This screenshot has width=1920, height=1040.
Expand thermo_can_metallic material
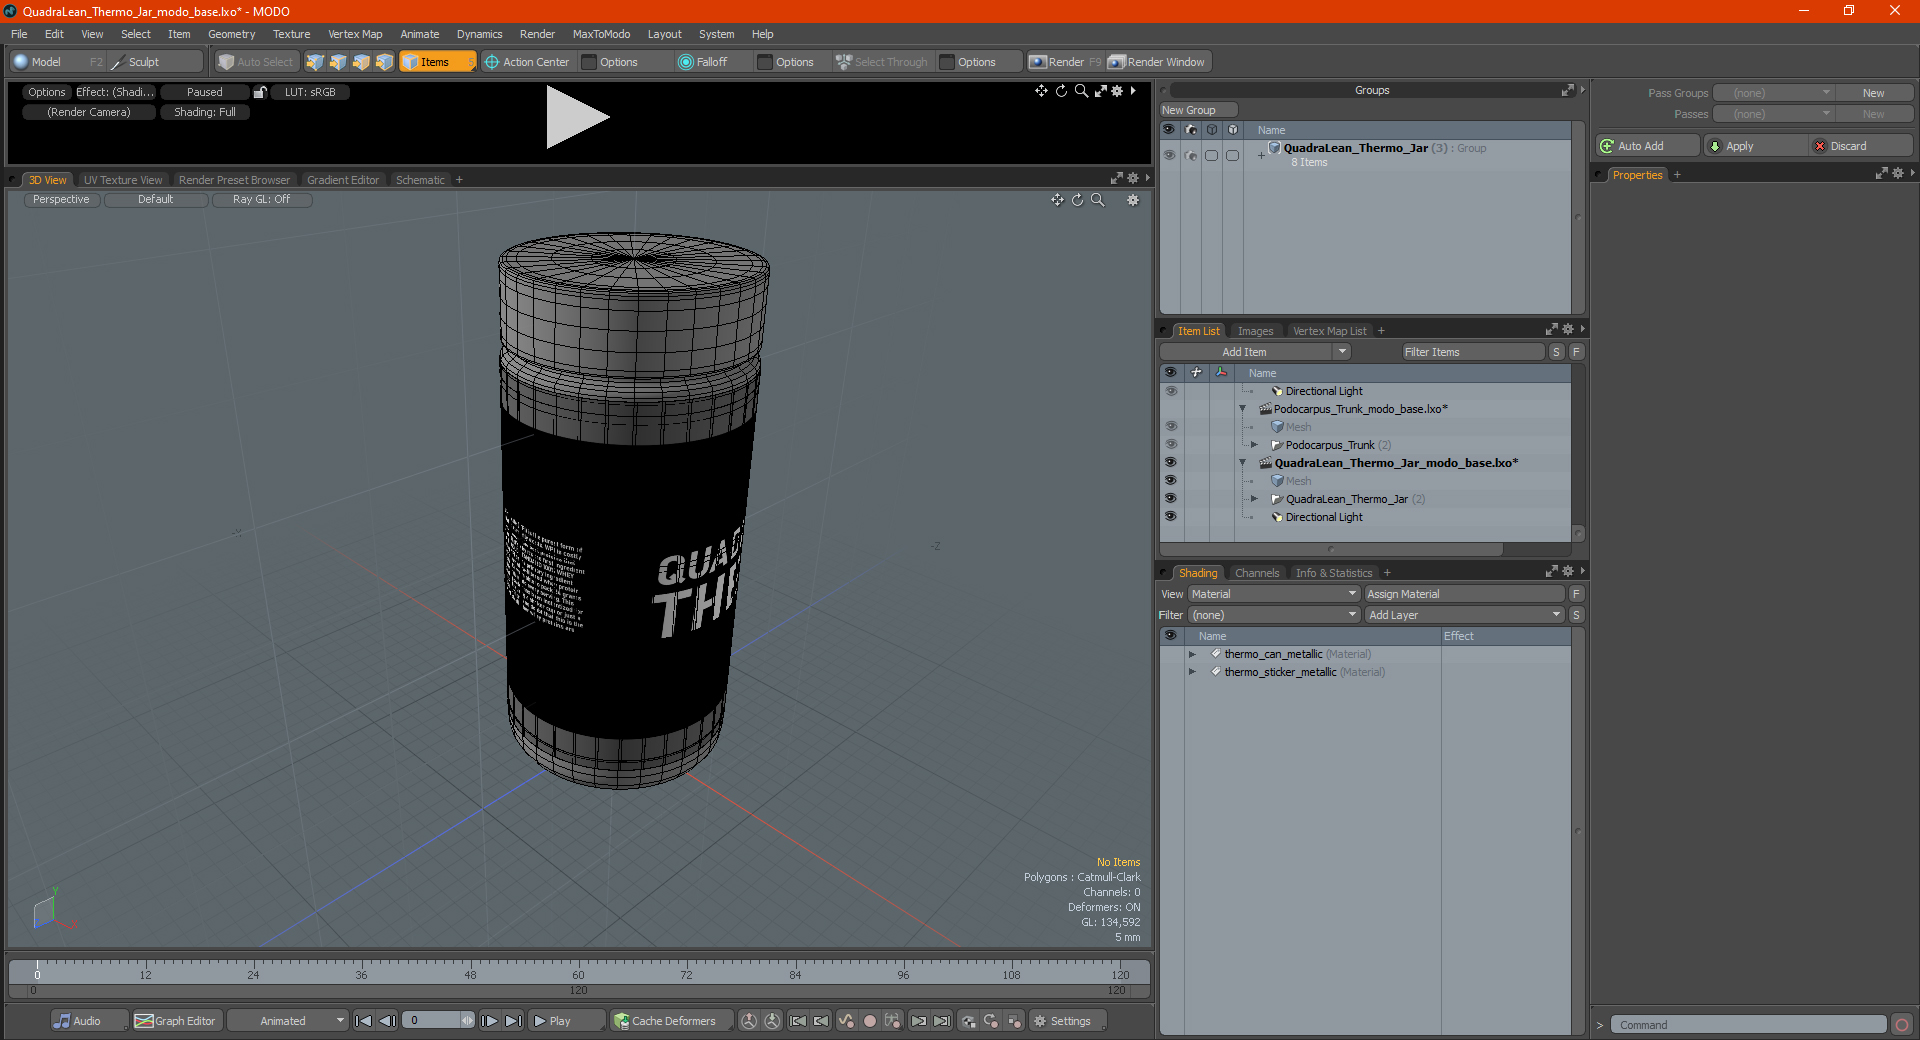(1192, 654)
